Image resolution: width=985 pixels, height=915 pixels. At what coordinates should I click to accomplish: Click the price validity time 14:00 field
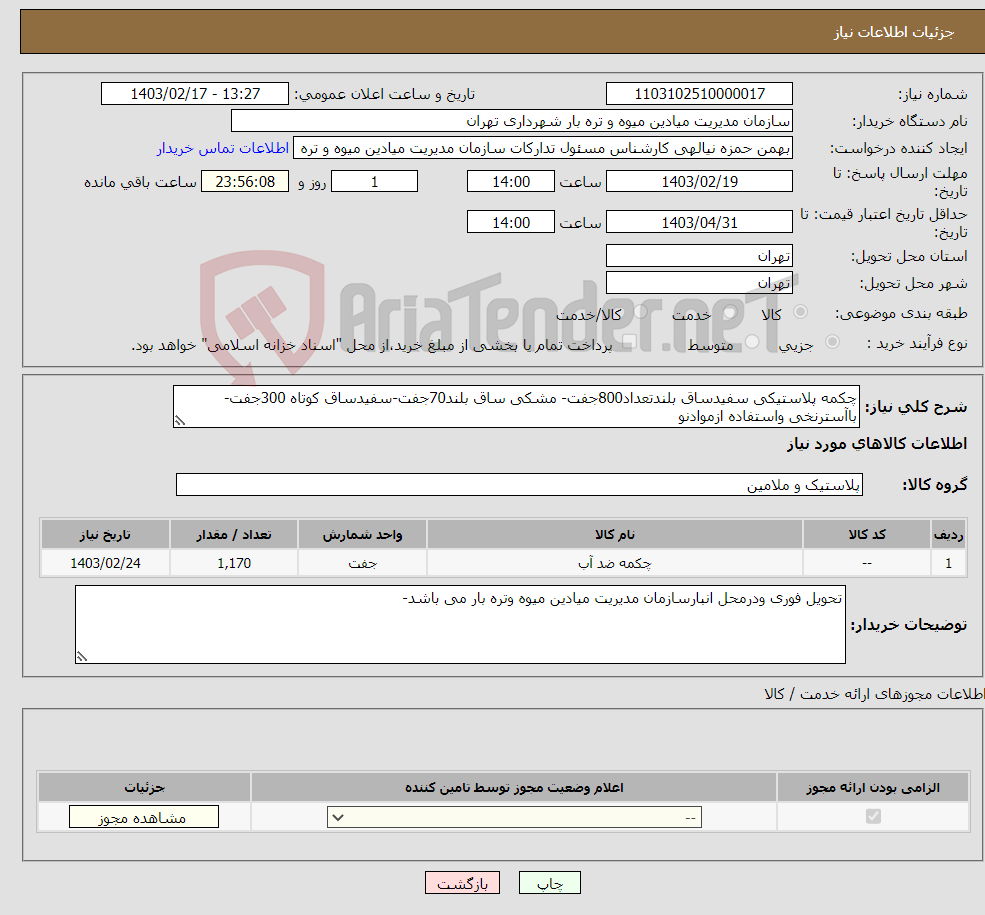(x=511, y=222)
